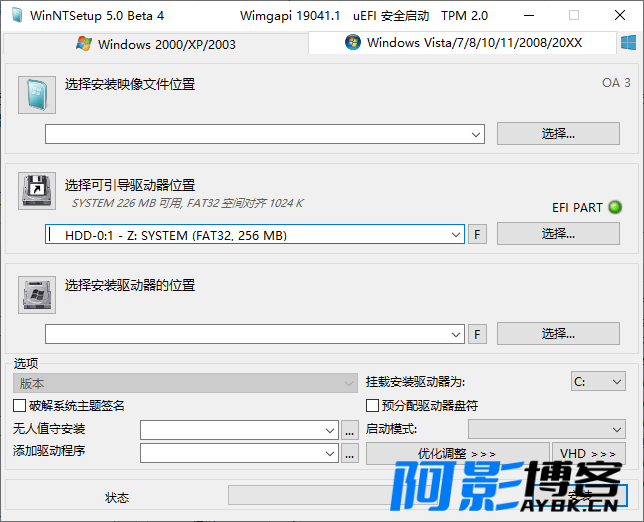Click the boot drive floppy icon
The image size is (644, 522).
click(x=37, y=191)
